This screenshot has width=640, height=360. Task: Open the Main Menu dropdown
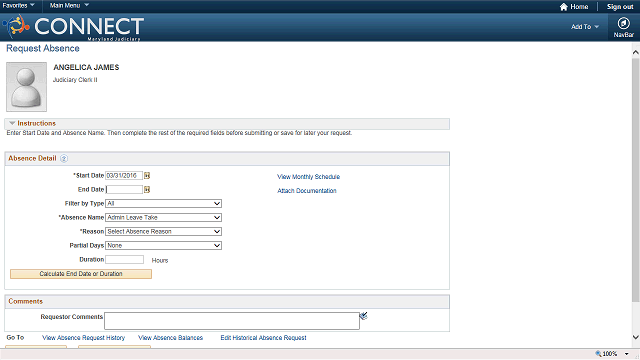click(x=69, y=5)
